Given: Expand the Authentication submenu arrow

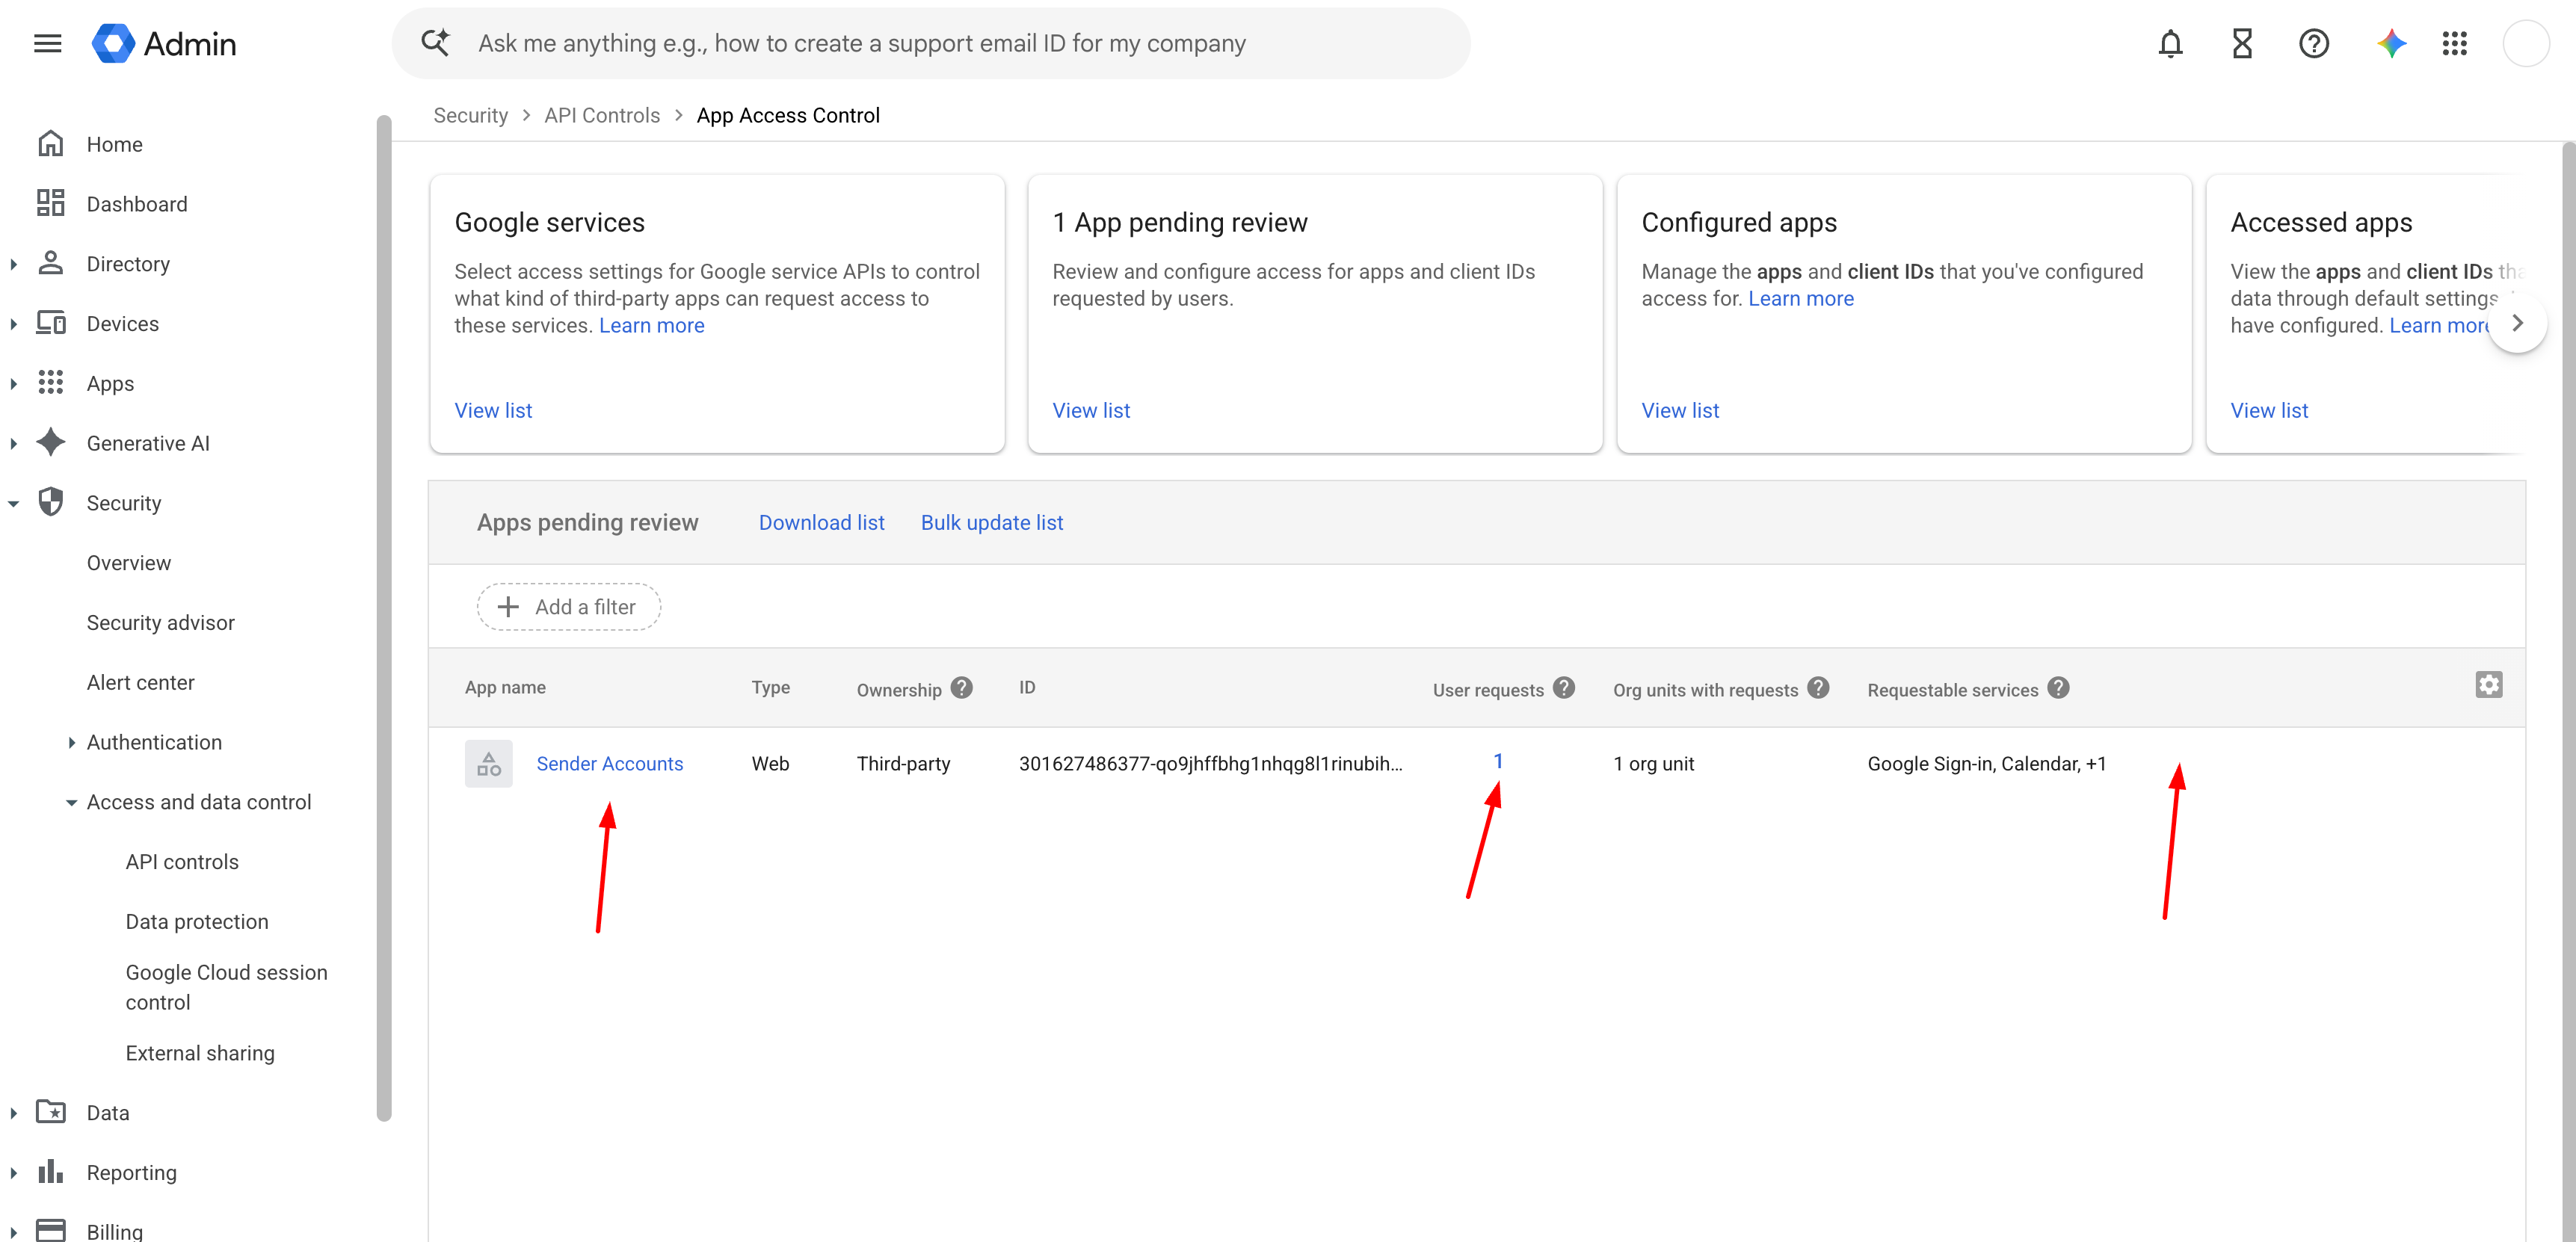Looking at the screenshot, I should click(72, 742).
